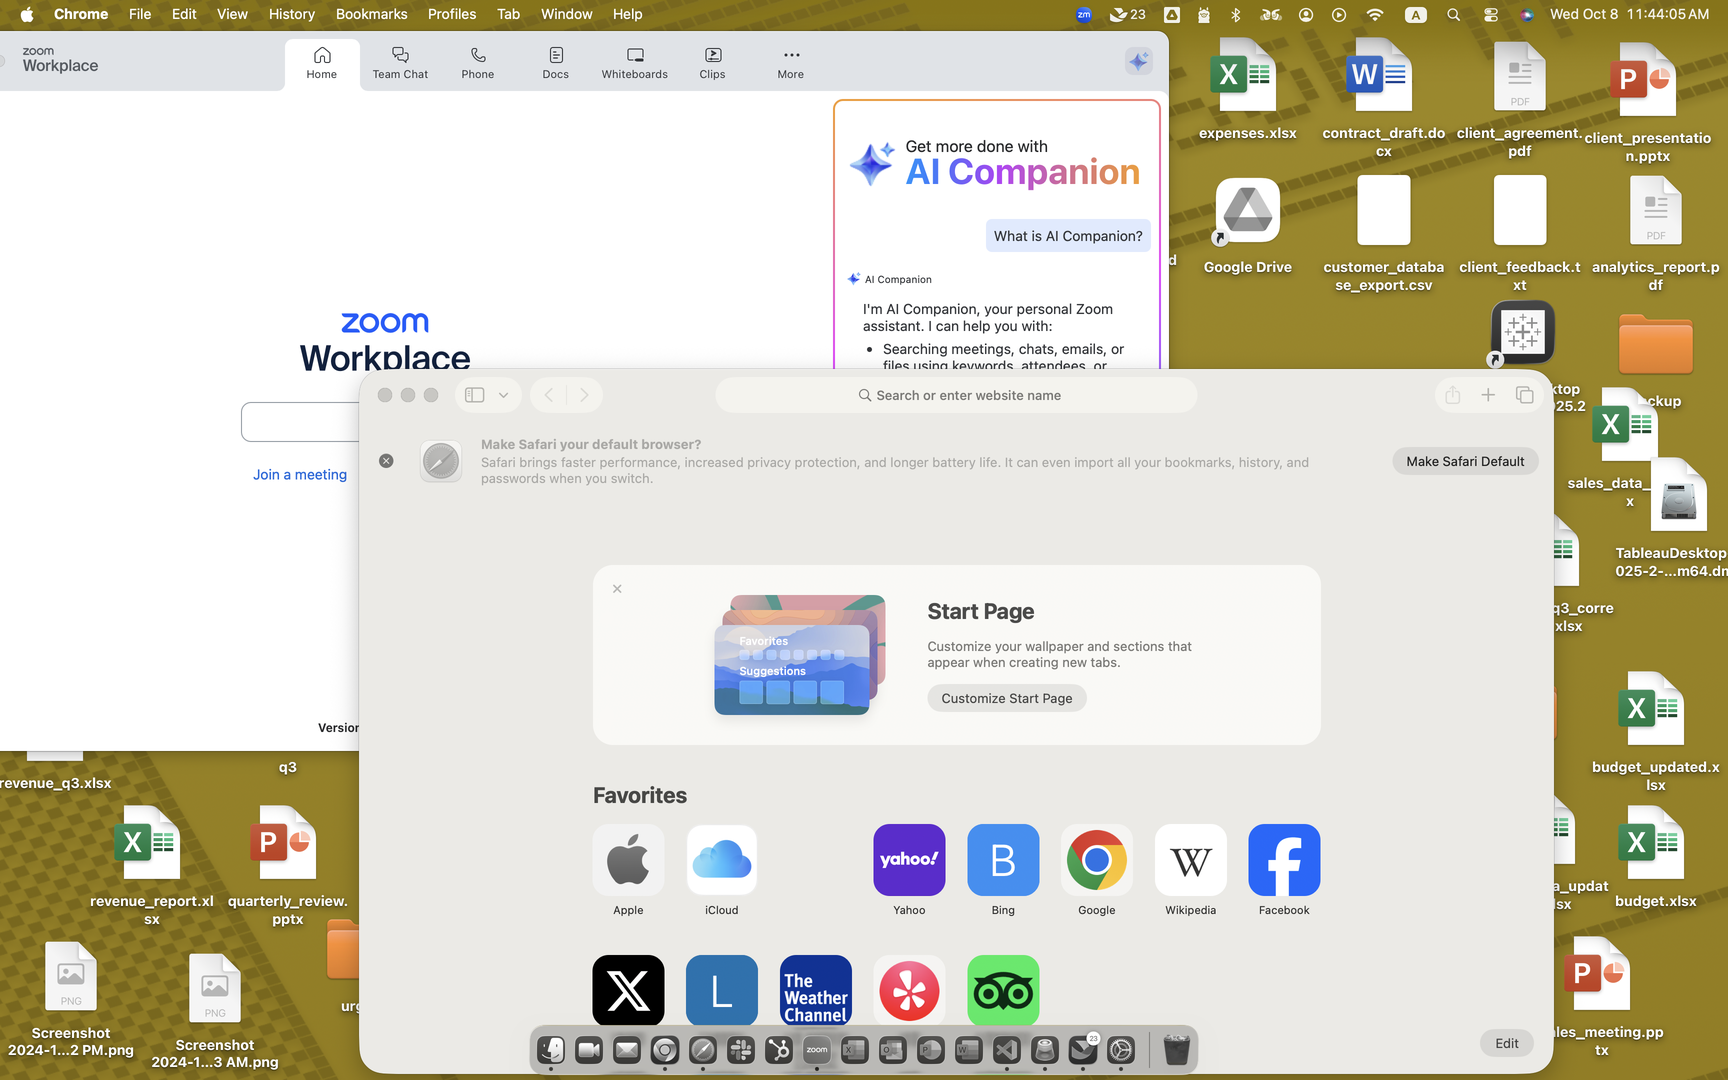Viewport: 1728px width, 1080px height.
Task: Expand the More menu in Zoom
Action: pos(791,62)
